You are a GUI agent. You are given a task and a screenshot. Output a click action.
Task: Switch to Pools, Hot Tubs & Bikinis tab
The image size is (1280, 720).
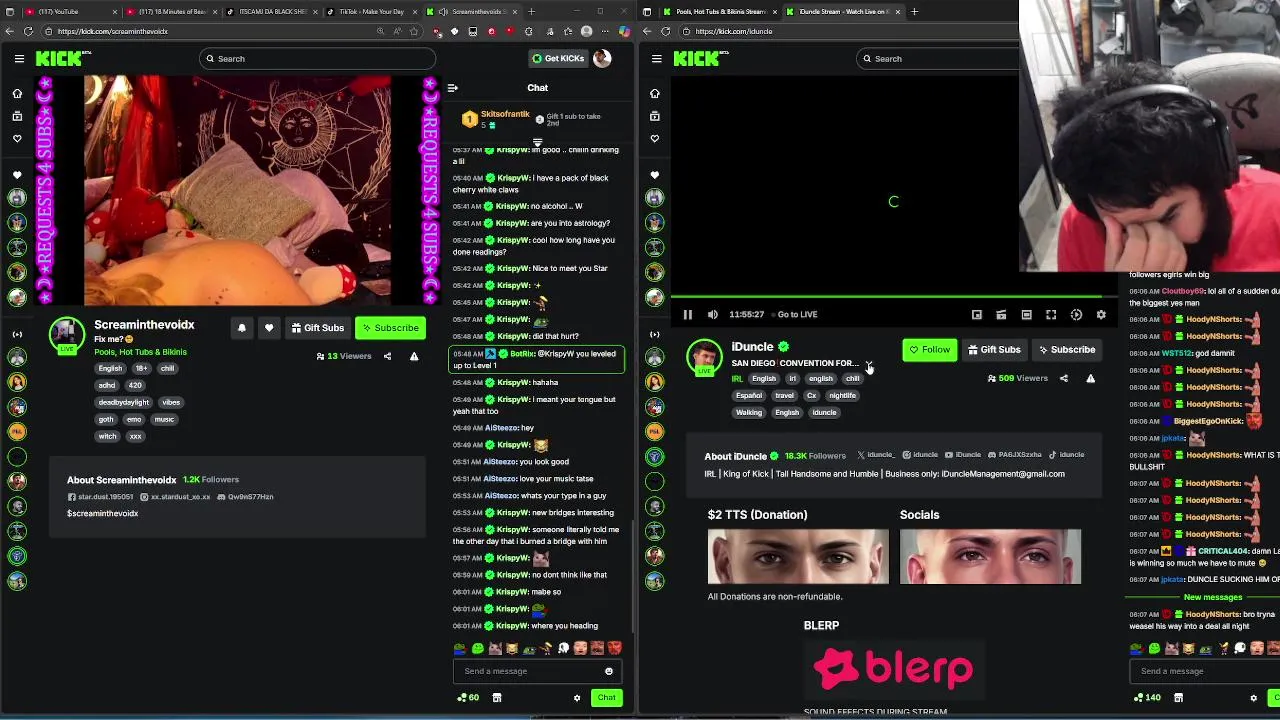(x=715, y=12)
